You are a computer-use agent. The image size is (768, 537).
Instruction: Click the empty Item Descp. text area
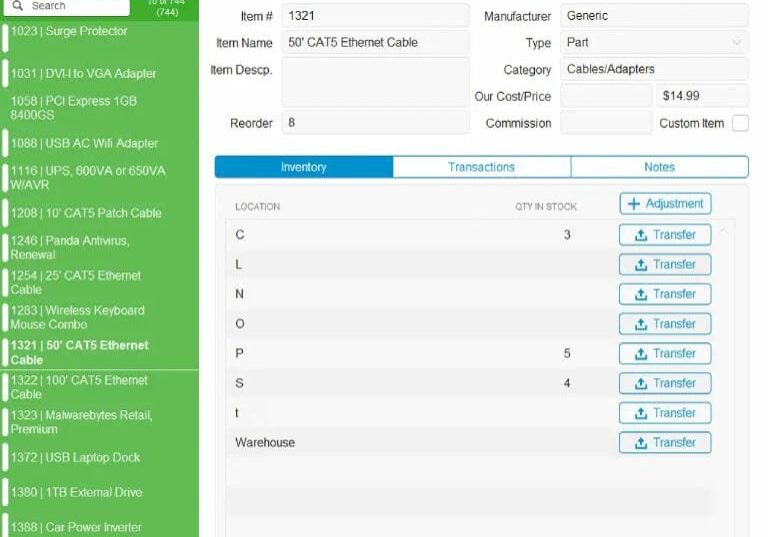pyautogui.click(x=375, y=82)
